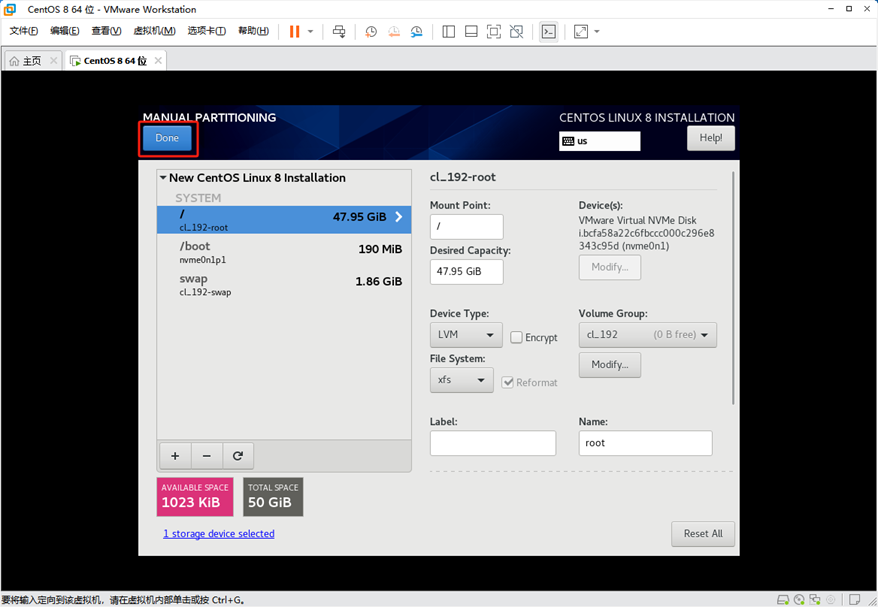Open the us keyboard layout selector
This screenshot has height=607, width=878.
pyautogui.click(x=599, y=141)
